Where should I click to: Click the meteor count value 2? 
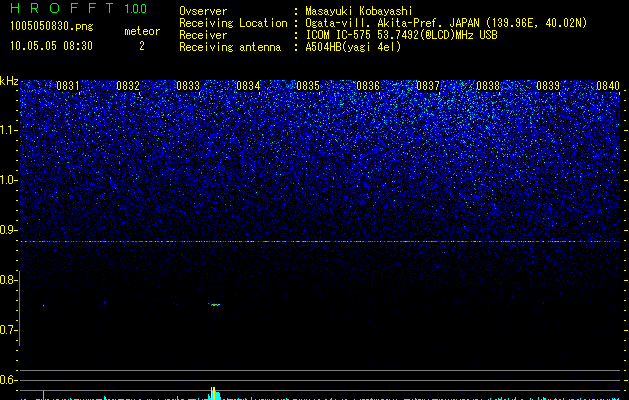(x=142, y=46)
